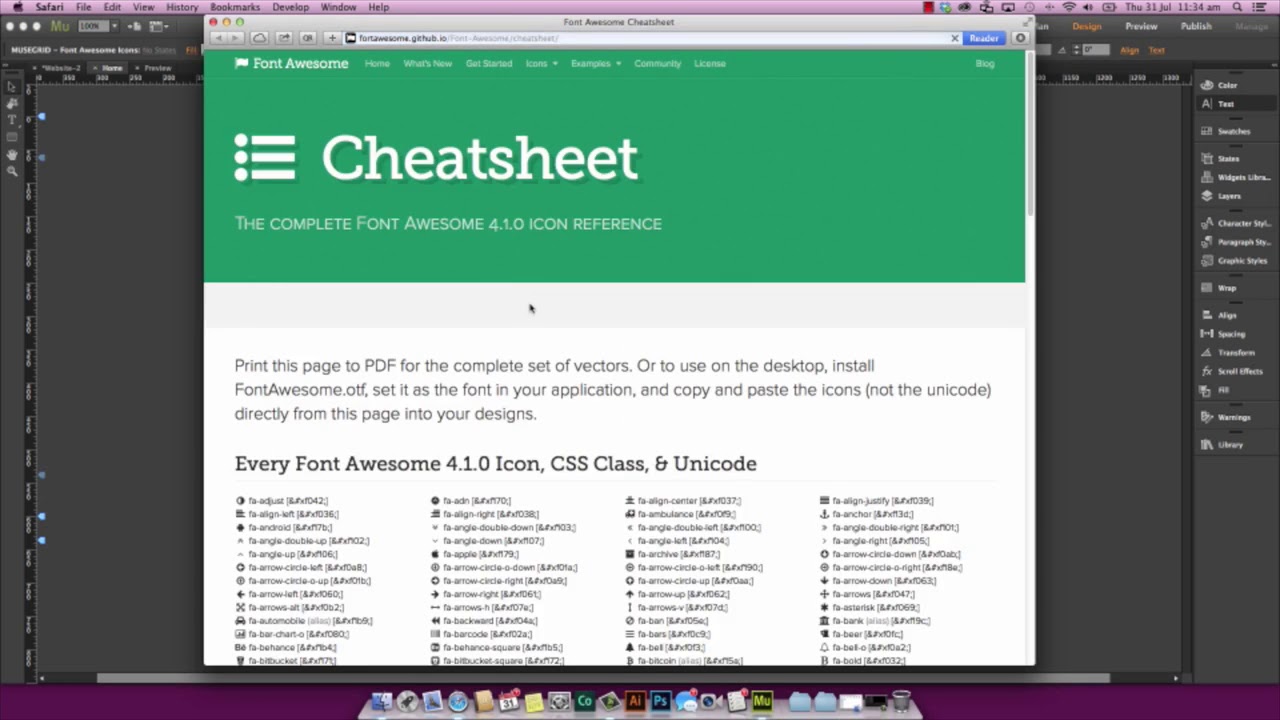Switch to Muse Publish mode
1280x720 pixels.
pos(1196,26)
